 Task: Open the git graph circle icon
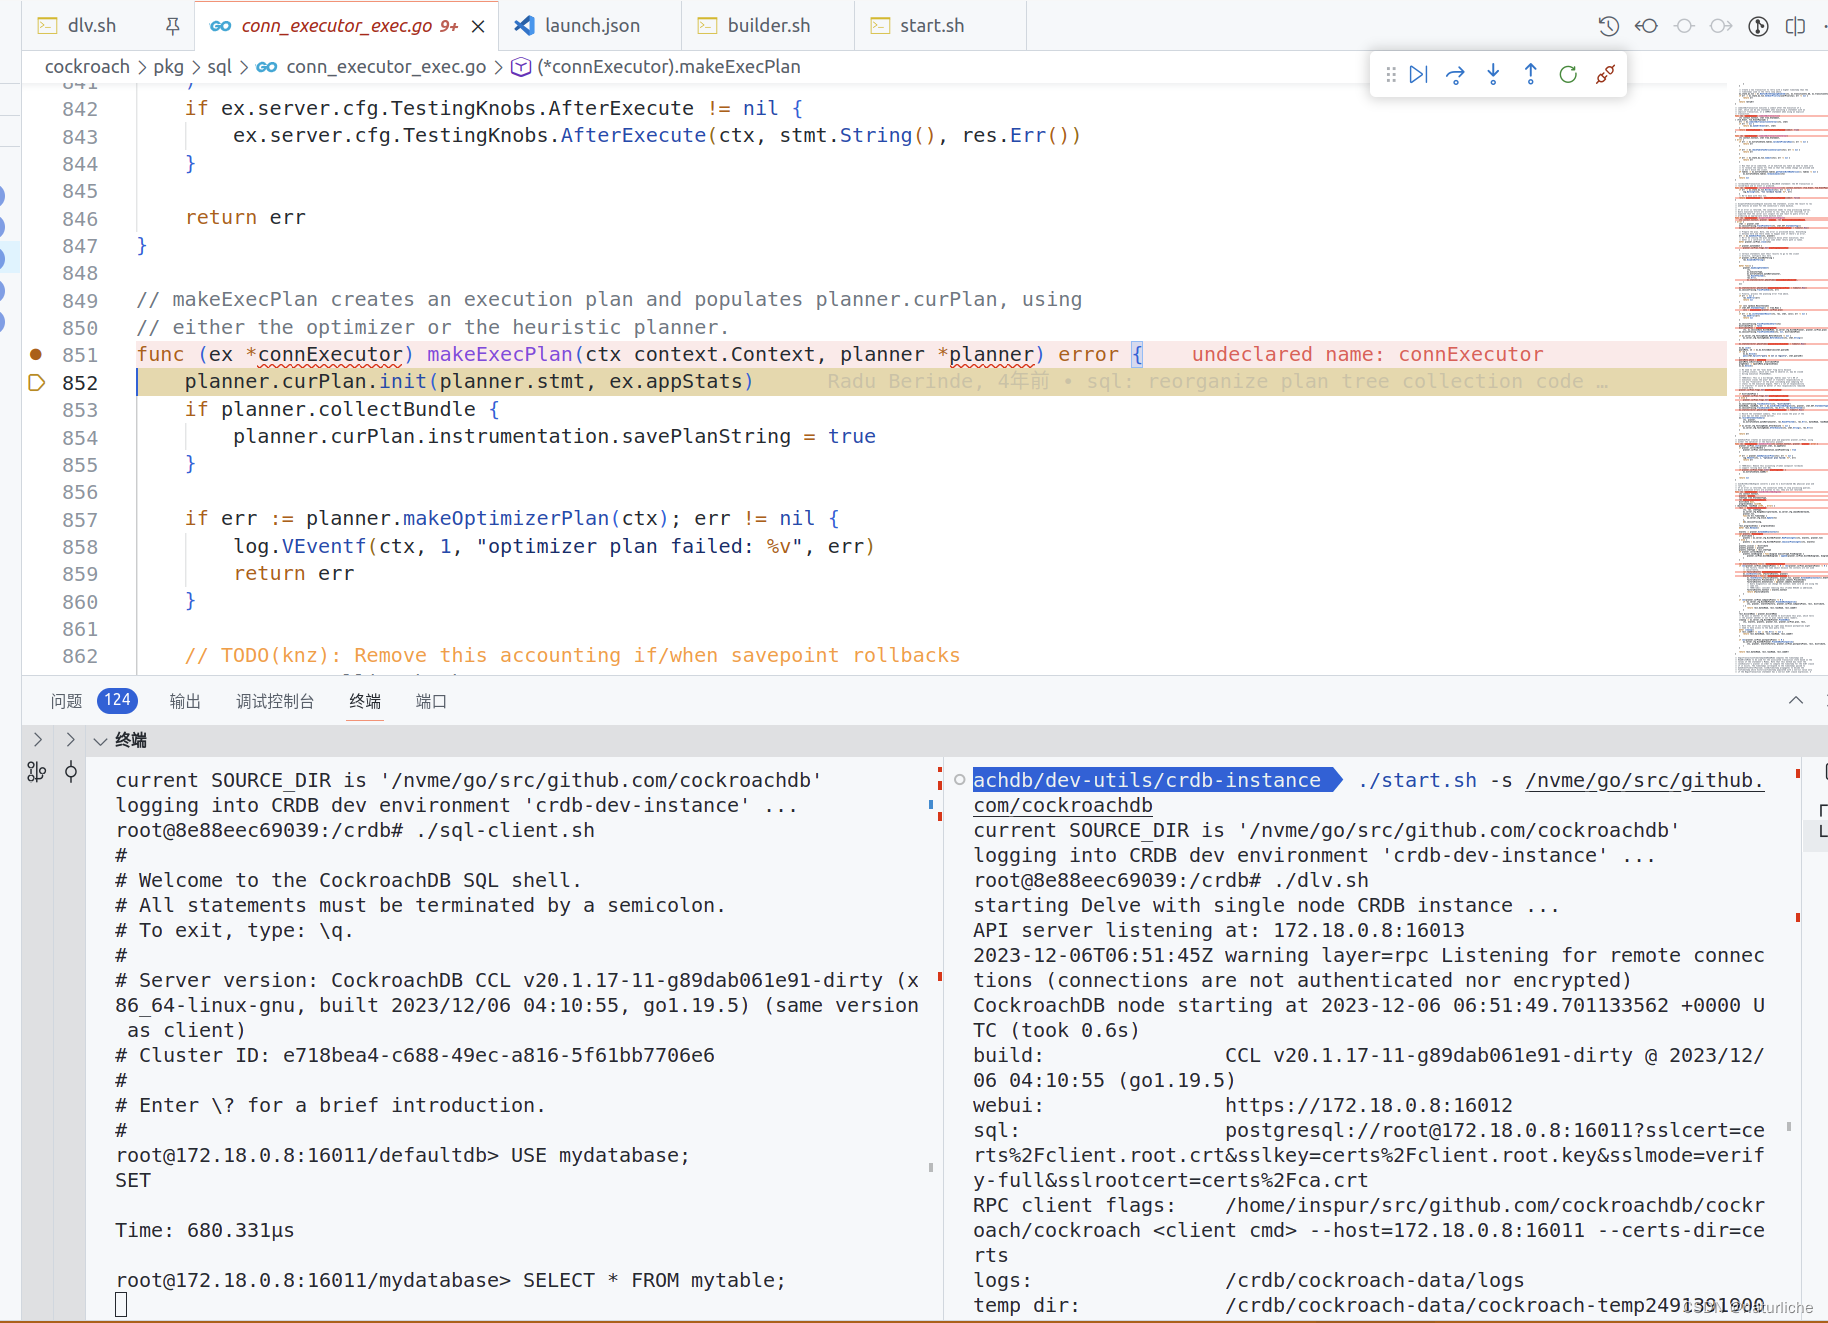pos(1758,26)
